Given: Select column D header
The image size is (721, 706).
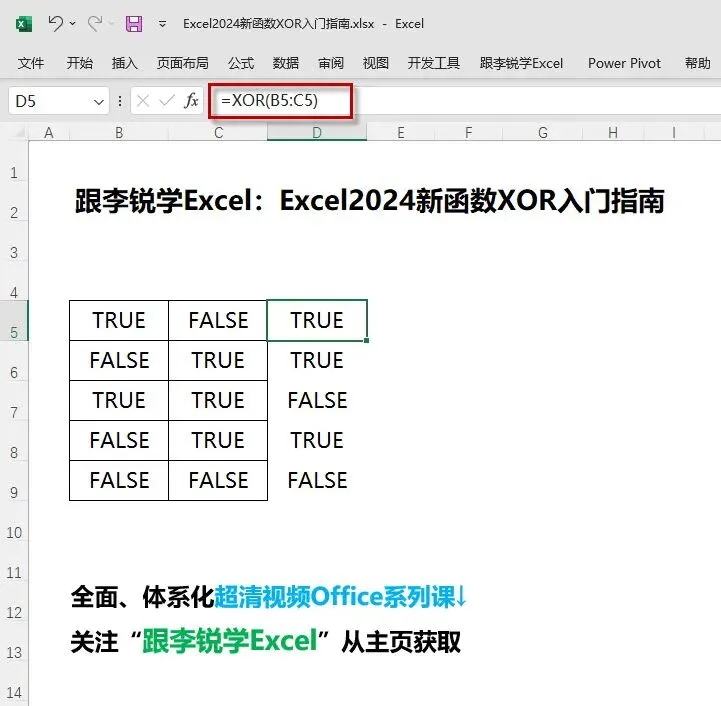Looking at the screenshot, I should pos(317,133).
